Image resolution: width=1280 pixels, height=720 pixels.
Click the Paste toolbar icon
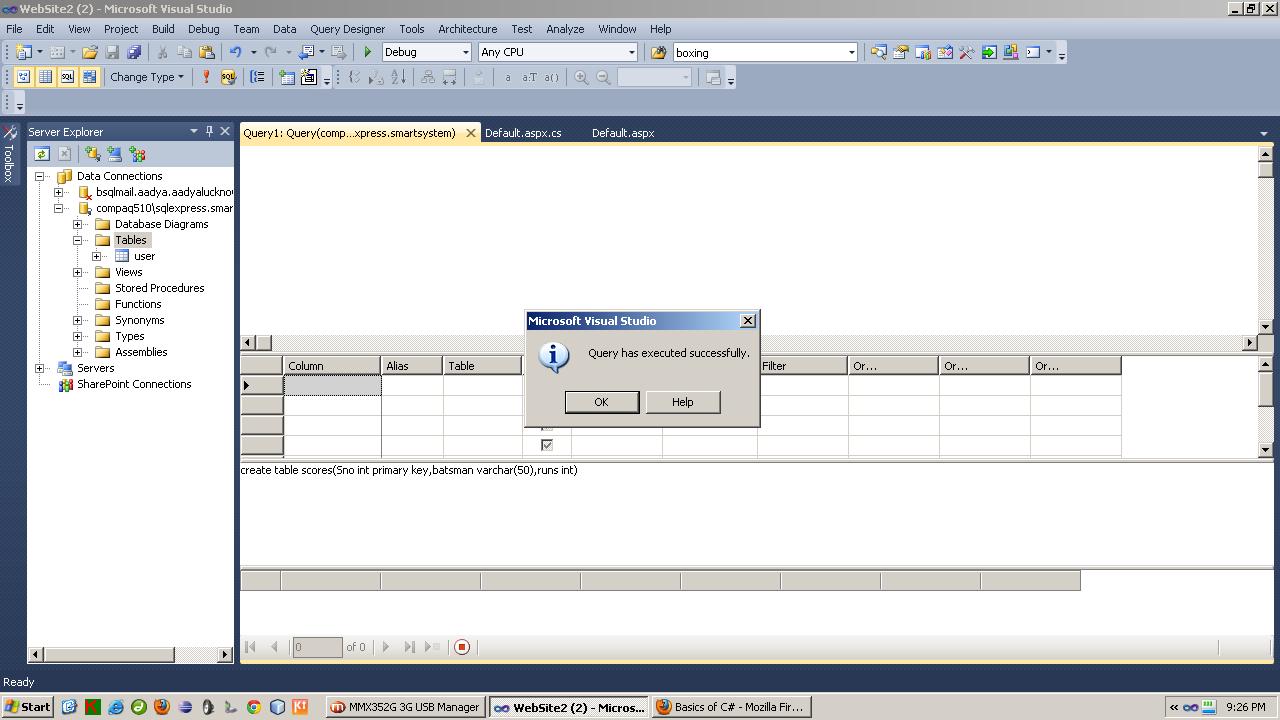pos(207,52)
